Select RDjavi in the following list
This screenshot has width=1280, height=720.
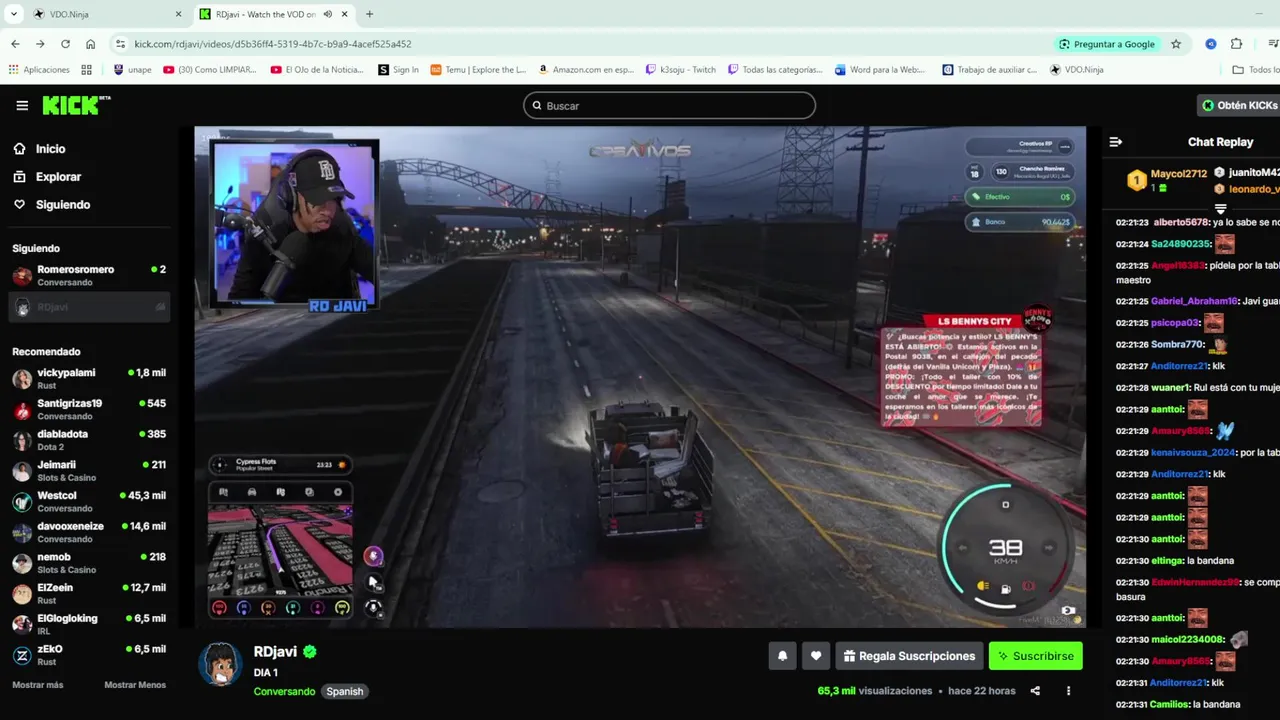point(88,307)
